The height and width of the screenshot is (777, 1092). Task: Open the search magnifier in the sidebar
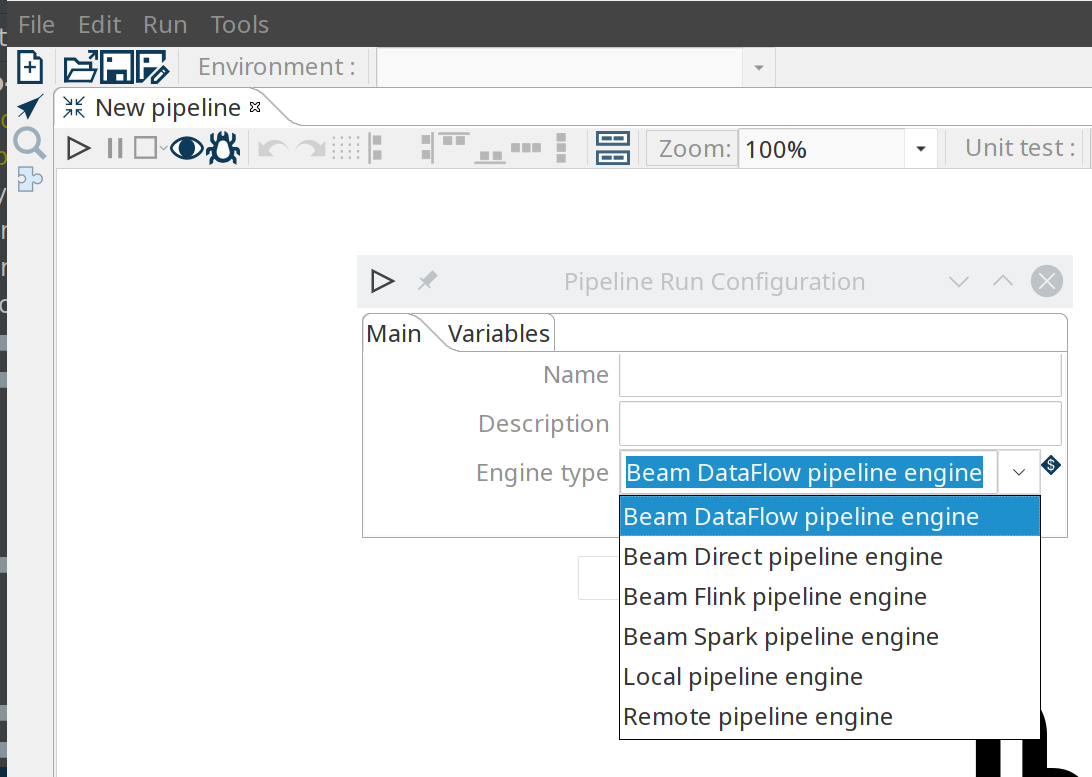pos(30,143)
